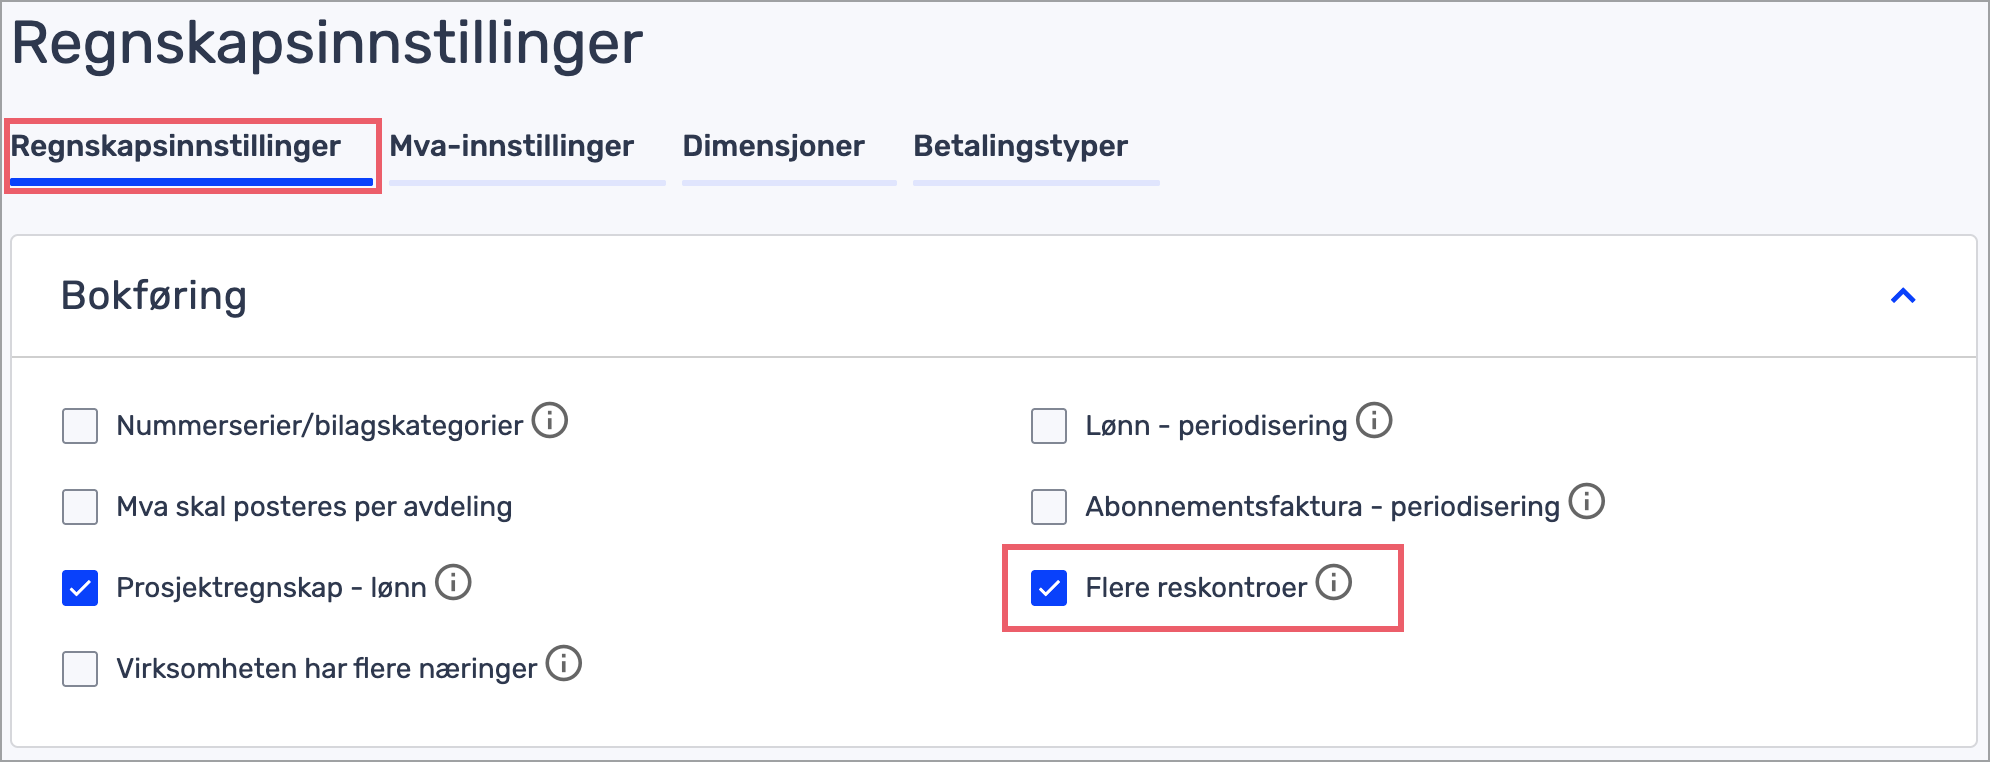The width and height of the screenshot is (1990, 762).
Task: Show info for Virksomheten har flere næringer
Action: (564, 663)
